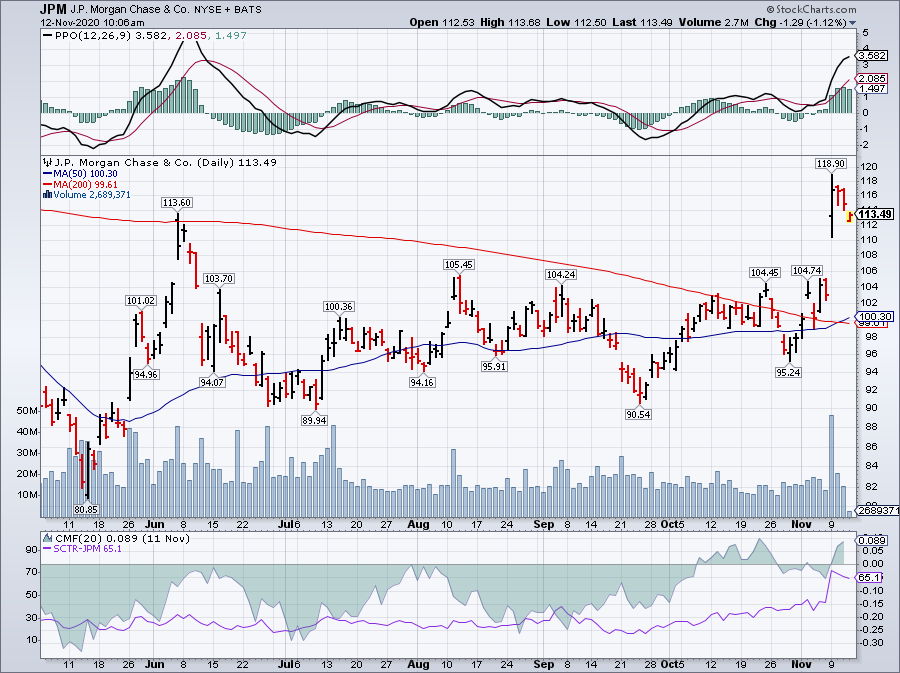The width and height of the screenshot is (900, 673).
Task: Click the JPM ticker symbol
Action: click(x=52, y=9)
